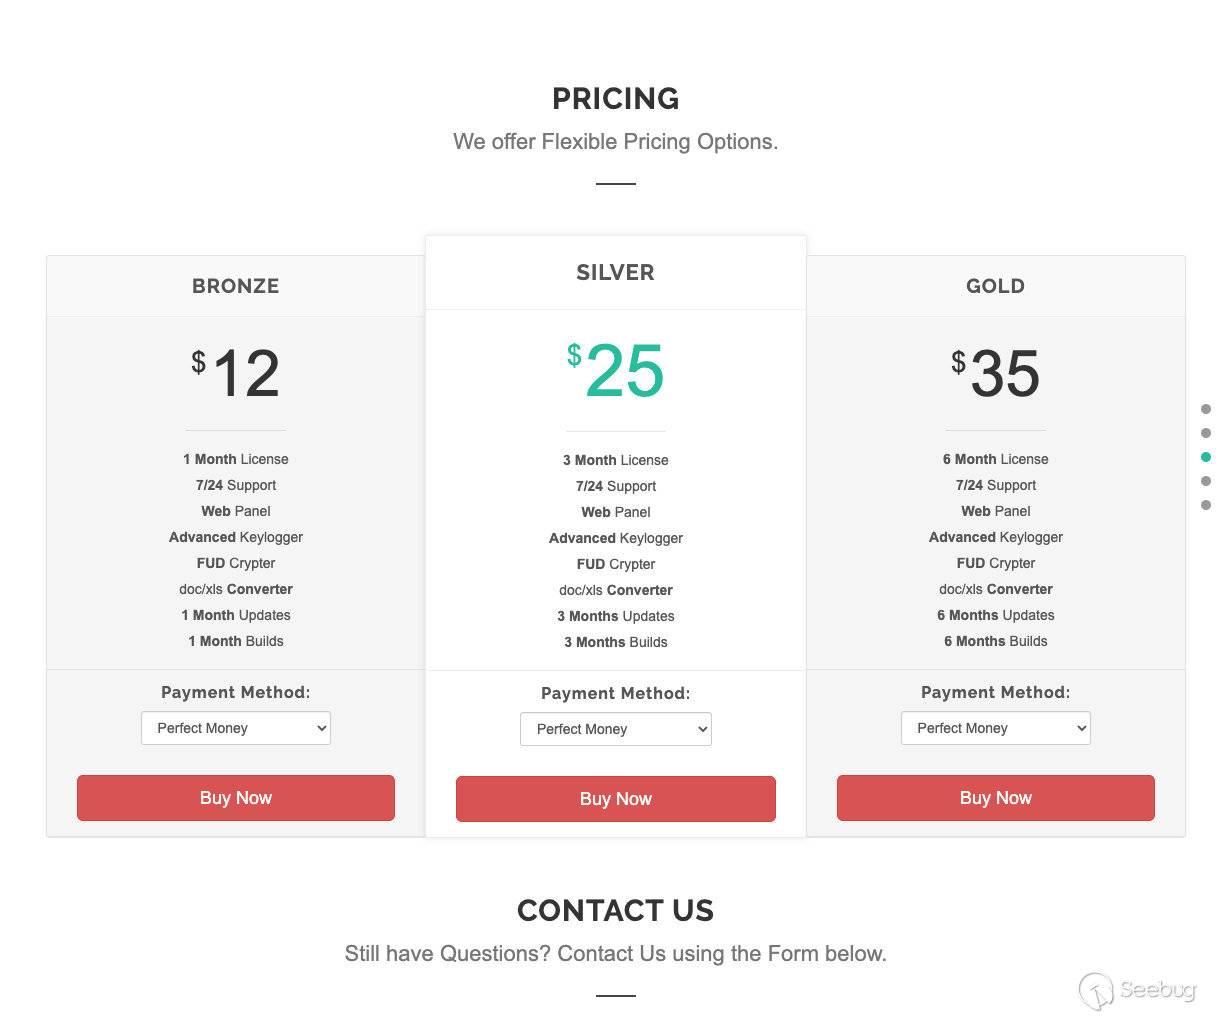
Task: Buy the Bronze plan now
Action: click(236, 798)
